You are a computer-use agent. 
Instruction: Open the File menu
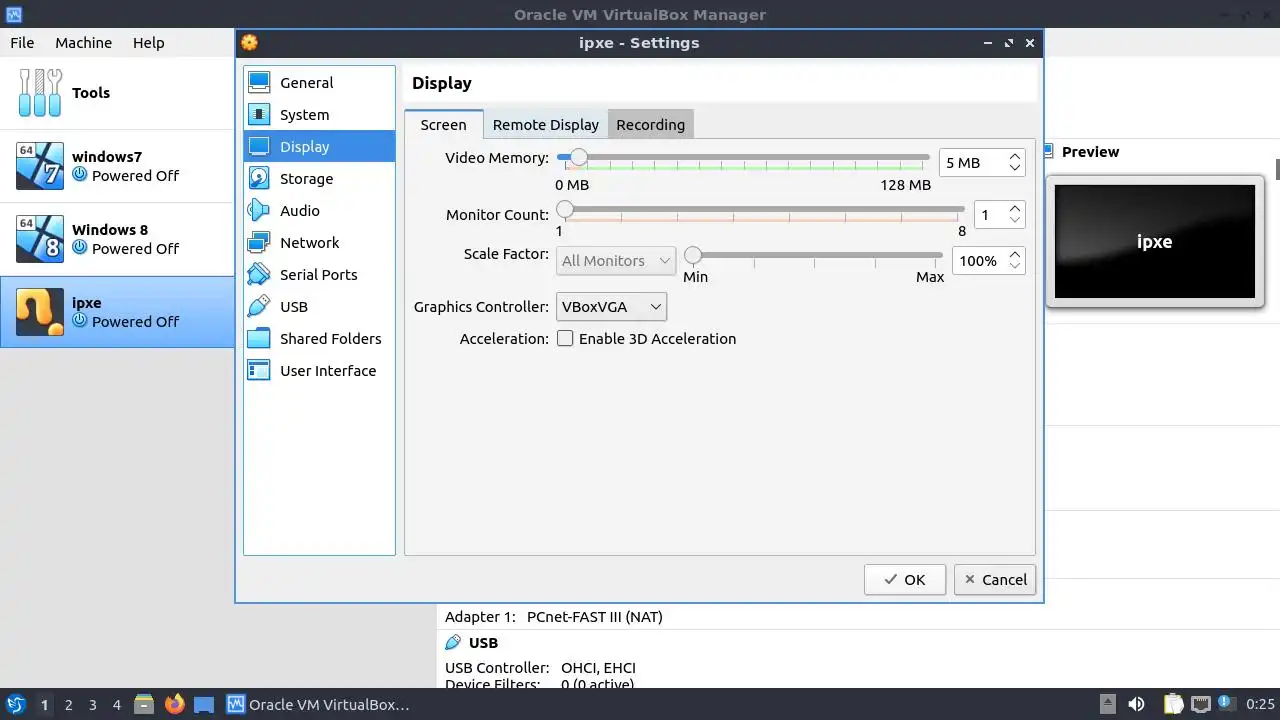[22, 43]
